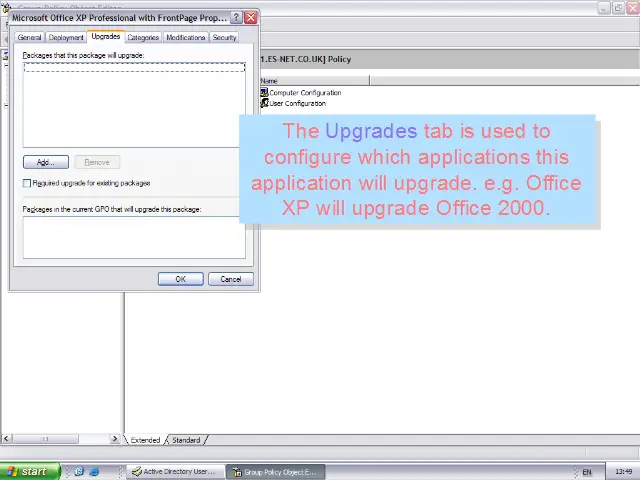Close the Office XP properties dialog
The height and width of the screenshot is (480, 640).
pyautogui.click(x=250, y=18)
